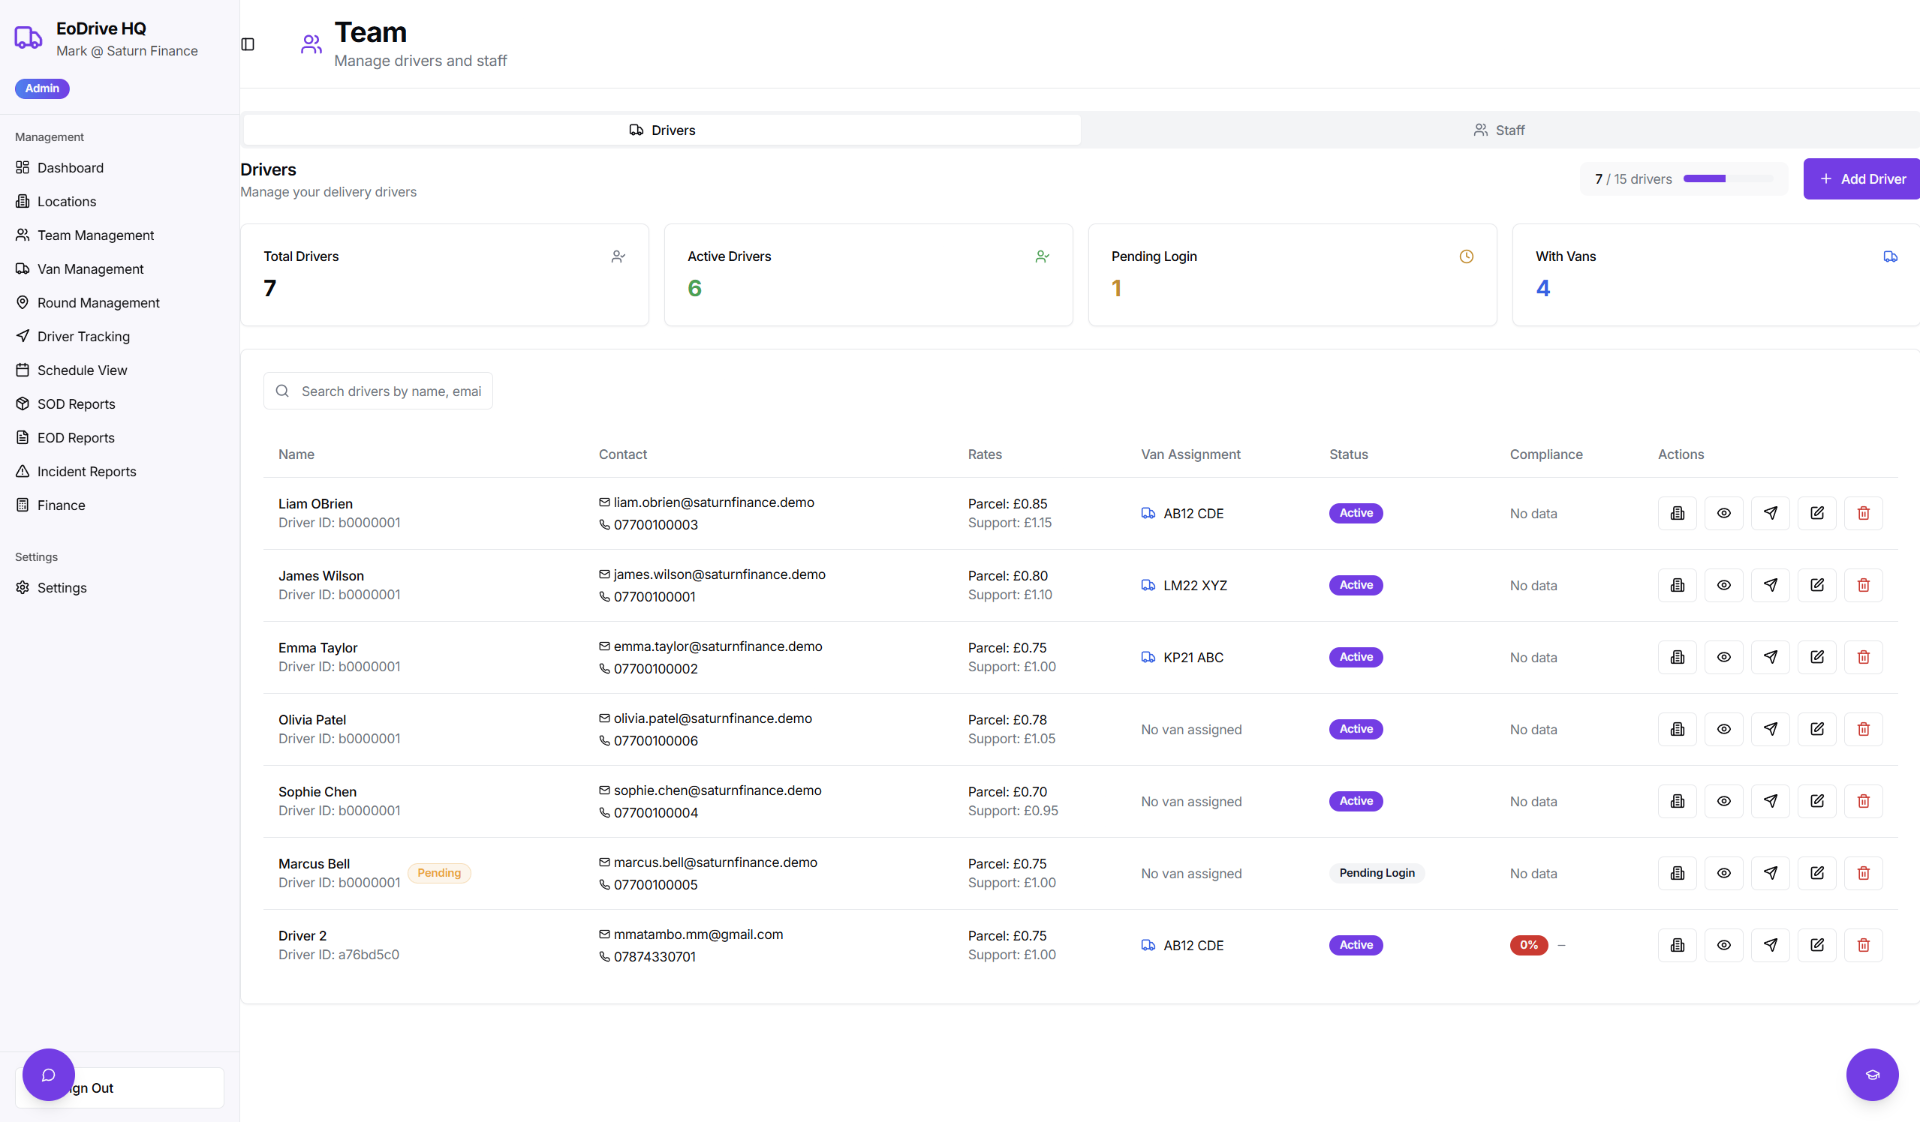Edit Liam OBrien with the pencil icon
This screenshot has height=1122, width=1920.
(1817, 513)
